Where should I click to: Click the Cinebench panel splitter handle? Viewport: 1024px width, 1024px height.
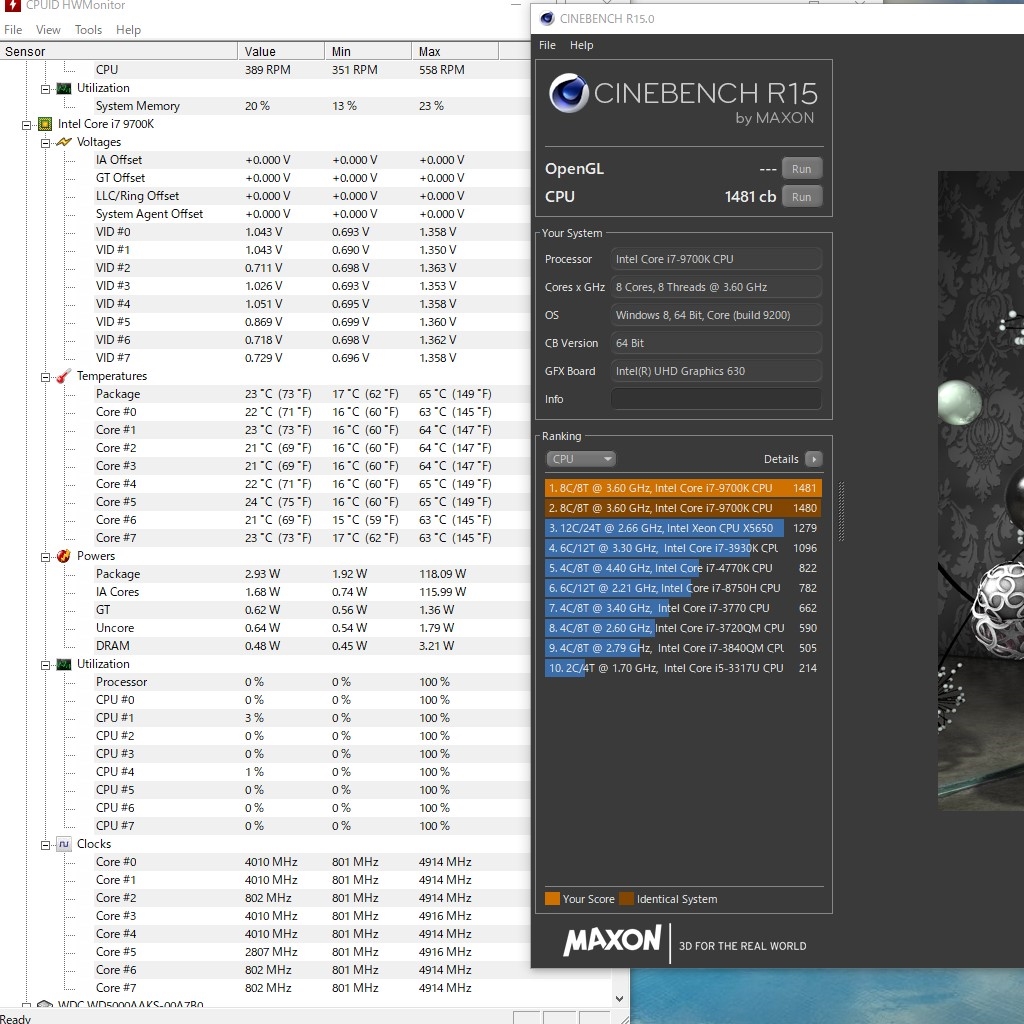(x=841, y=511)
